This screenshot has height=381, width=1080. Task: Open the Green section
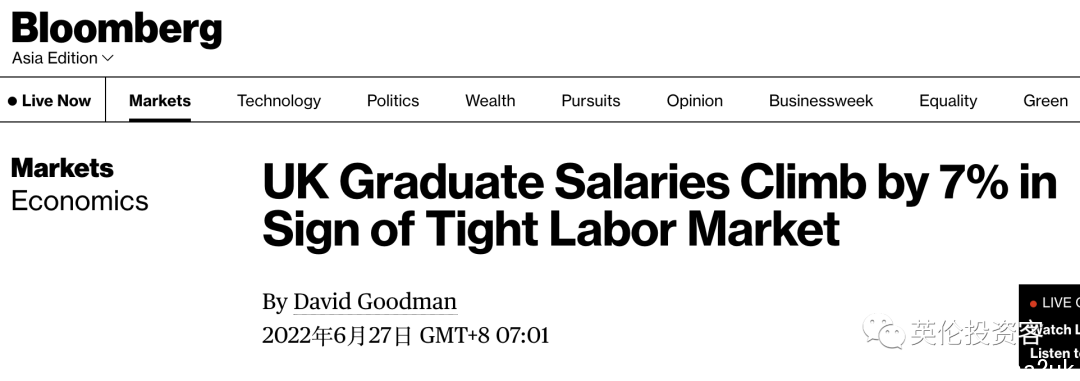[x=1045, y=101]
